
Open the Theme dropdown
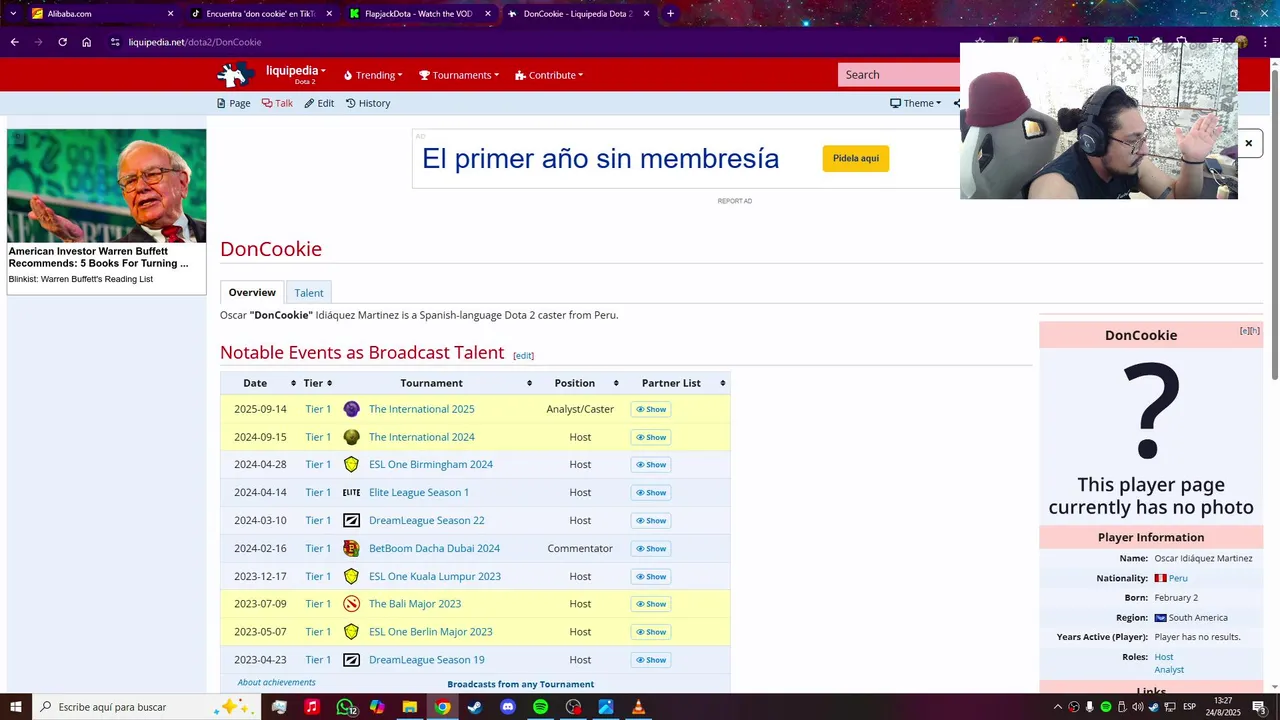[x=915, y=103]
